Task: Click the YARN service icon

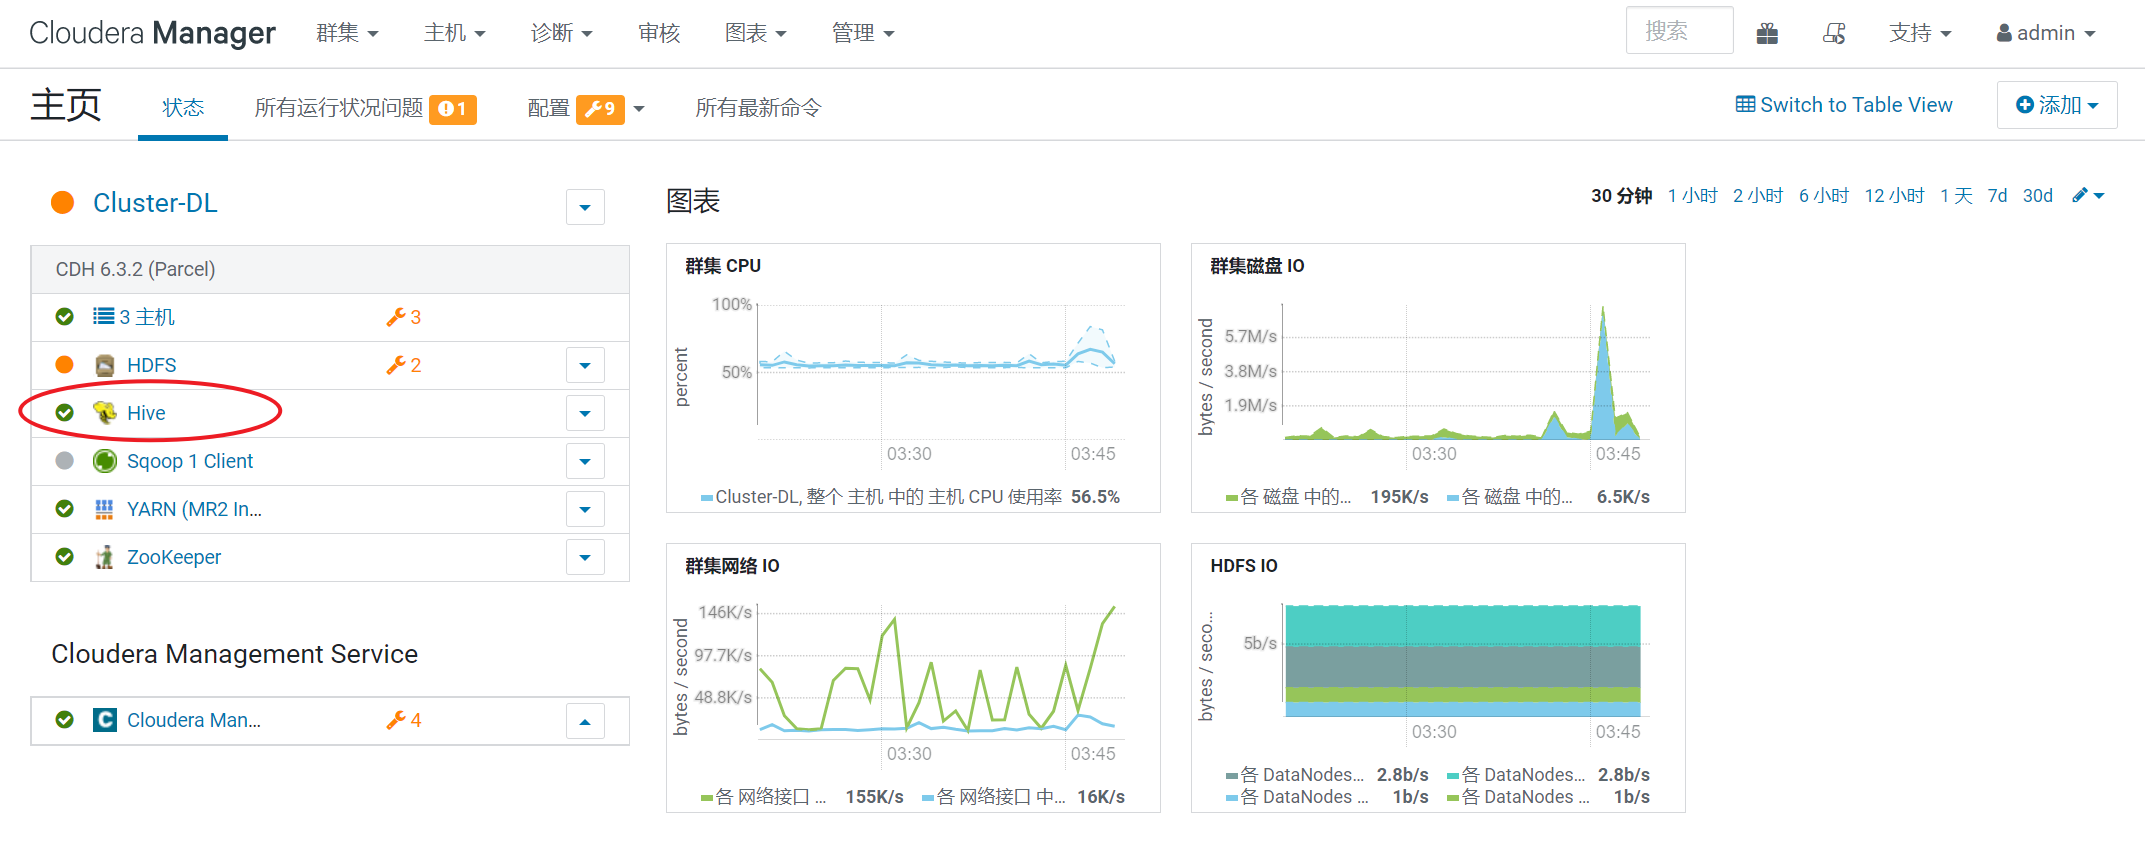Action: [x=104, y=509]
